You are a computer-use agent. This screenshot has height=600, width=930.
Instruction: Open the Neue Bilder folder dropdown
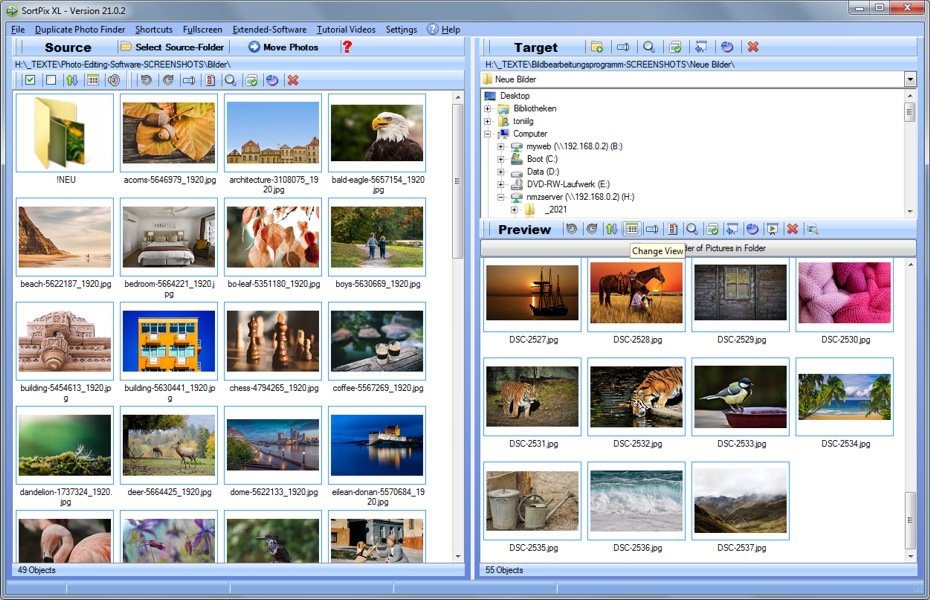(910, 79)
